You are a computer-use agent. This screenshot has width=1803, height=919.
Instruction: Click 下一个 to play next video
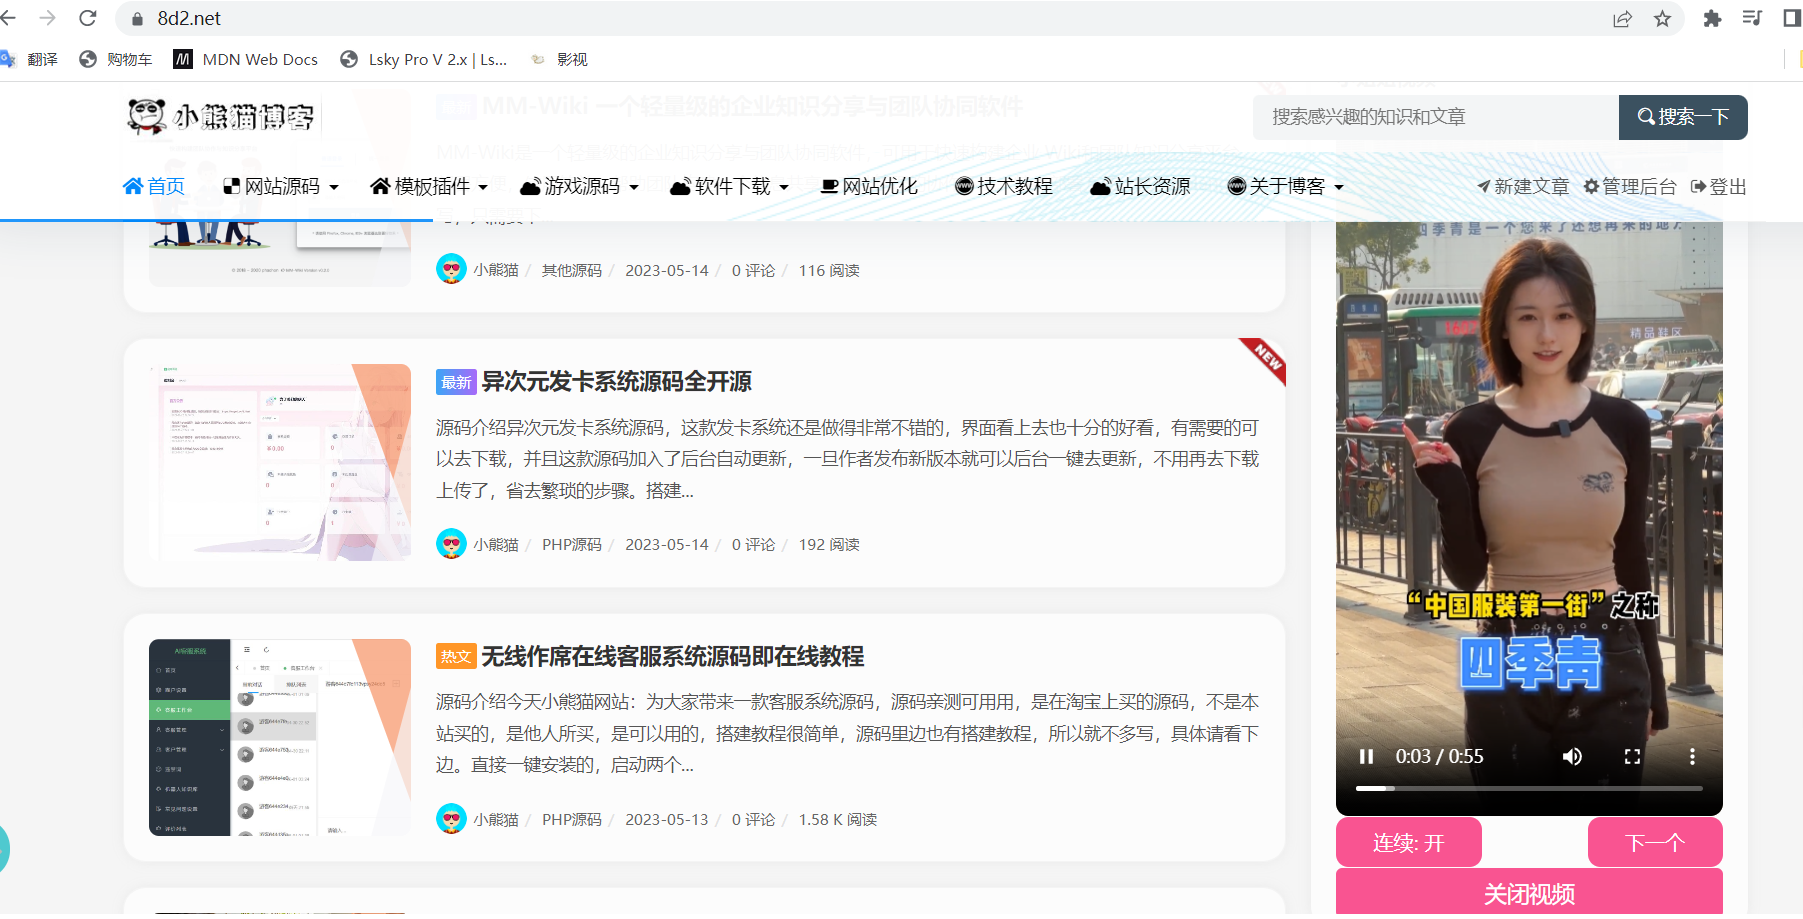pos(1655,843)
